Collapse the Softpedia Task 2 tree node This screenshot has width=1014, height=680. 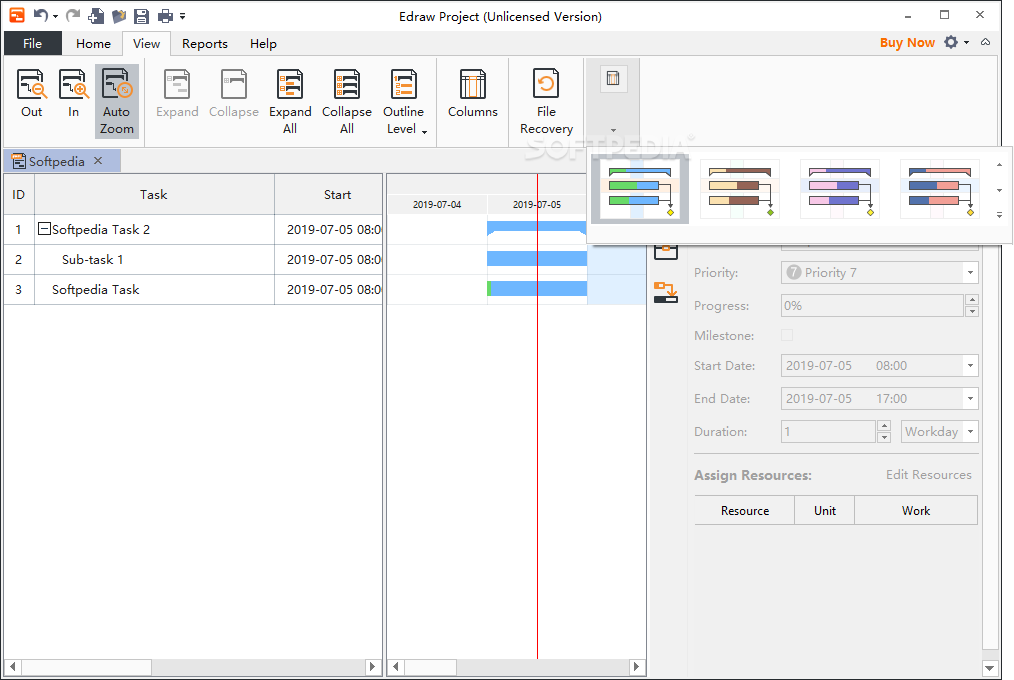pyautogui.click(x=44, y=228)
